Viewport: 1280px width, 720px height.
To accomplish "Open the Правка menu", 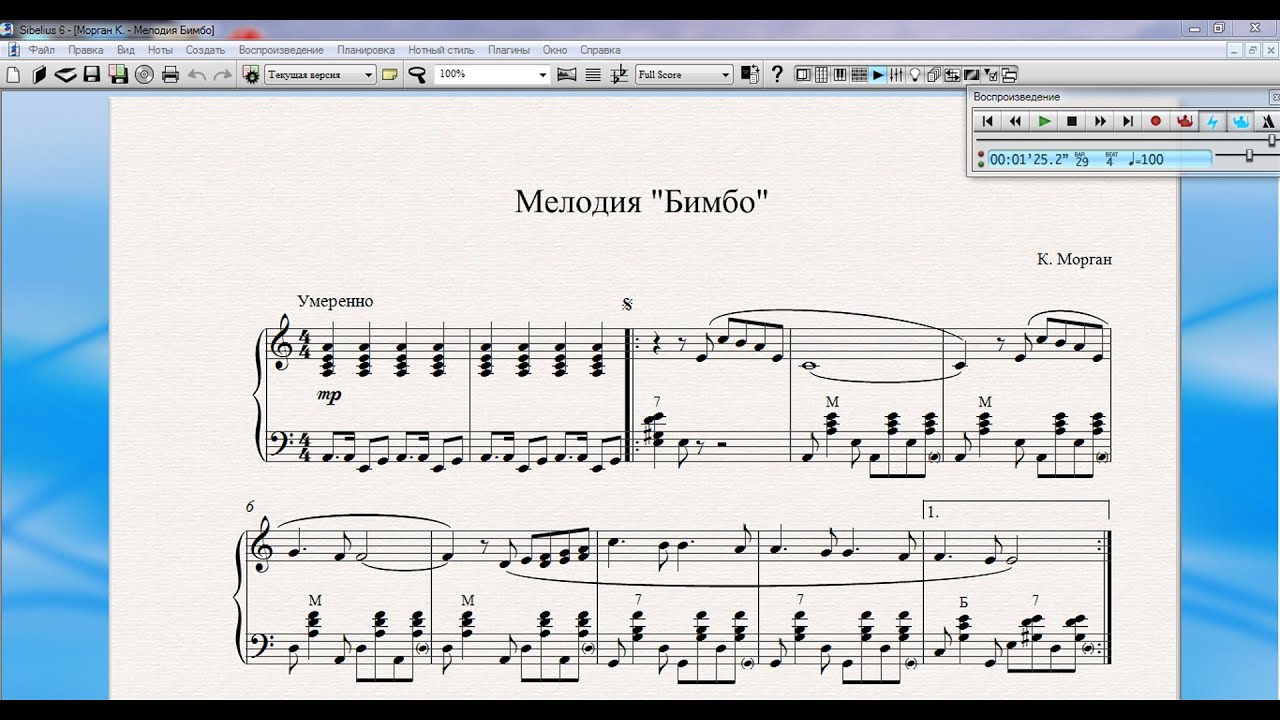I will (86, 49).
